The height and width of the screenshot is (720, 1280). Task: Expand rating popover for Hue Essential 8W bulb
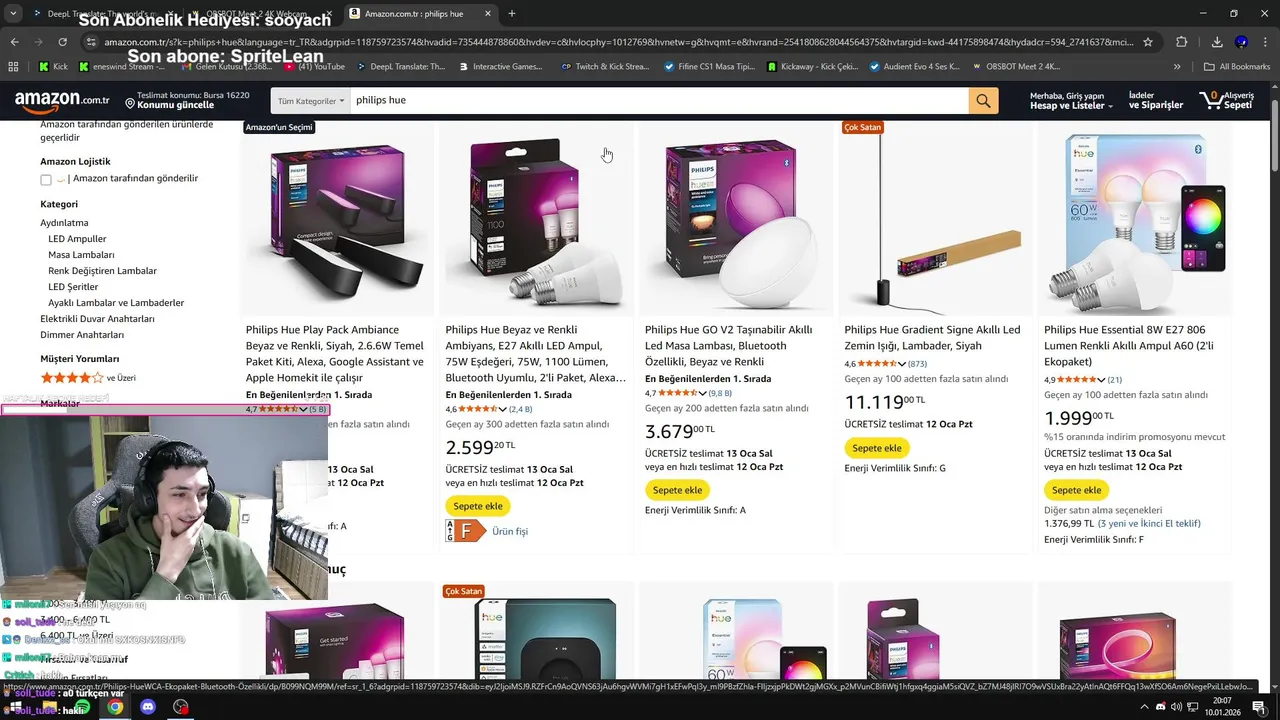[x=1101, y=380]
